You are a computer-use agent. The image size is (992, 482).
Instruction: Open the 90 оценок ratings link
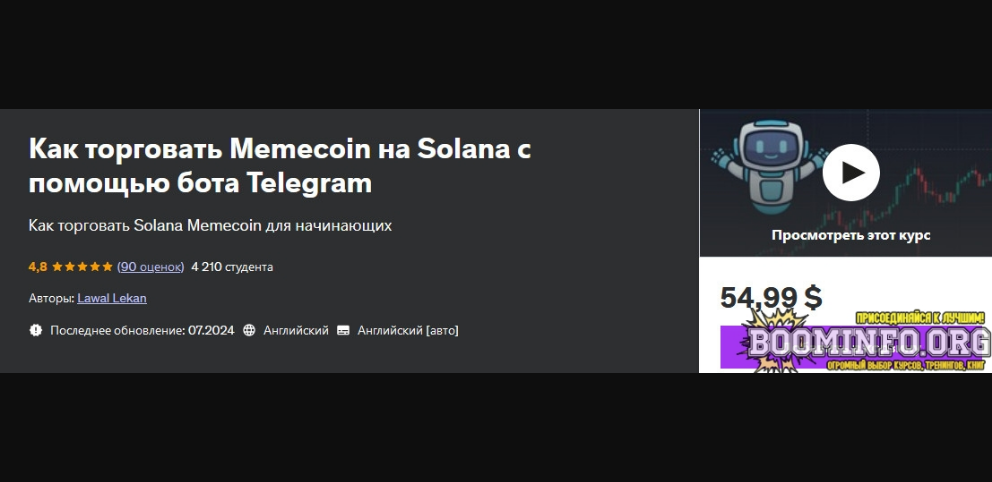[x=151, y=267]
